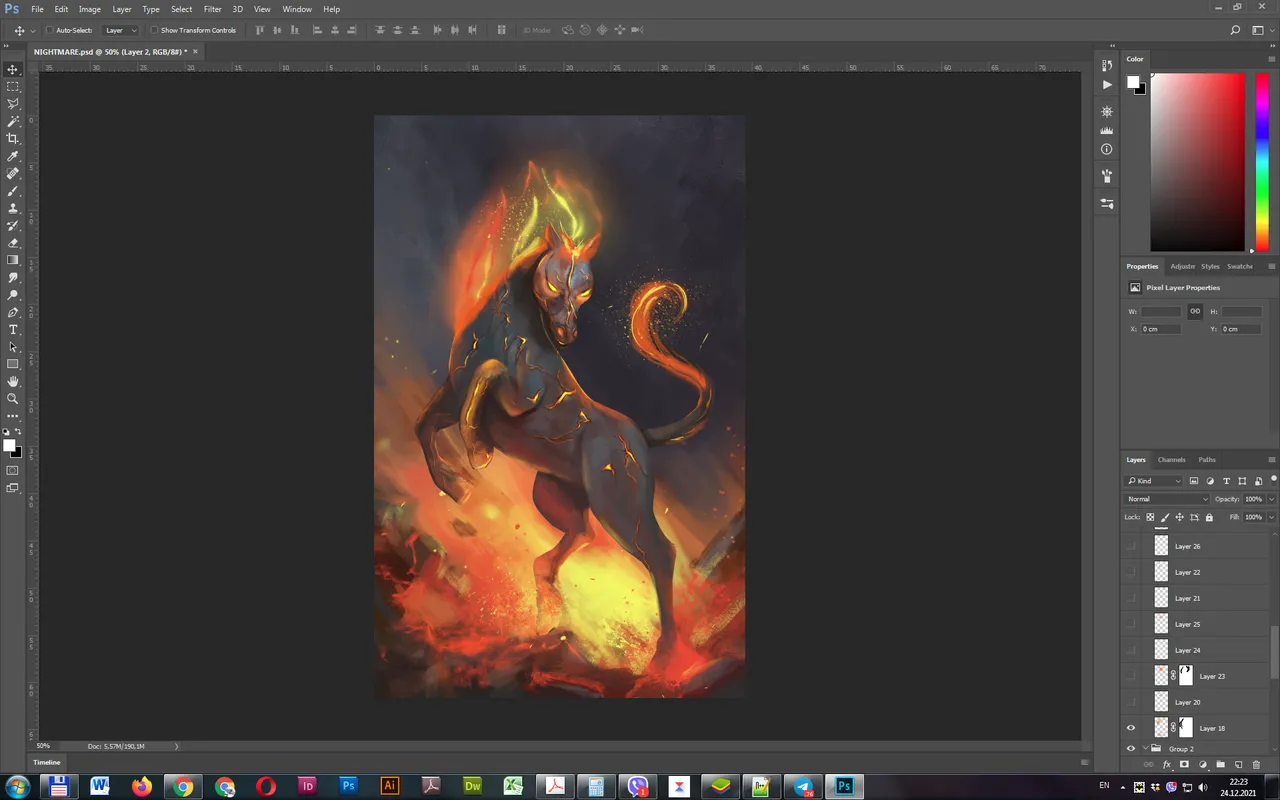Open the blend mode Normal dropdown
1280x800 pixels.
click(x=1167, y=499)
